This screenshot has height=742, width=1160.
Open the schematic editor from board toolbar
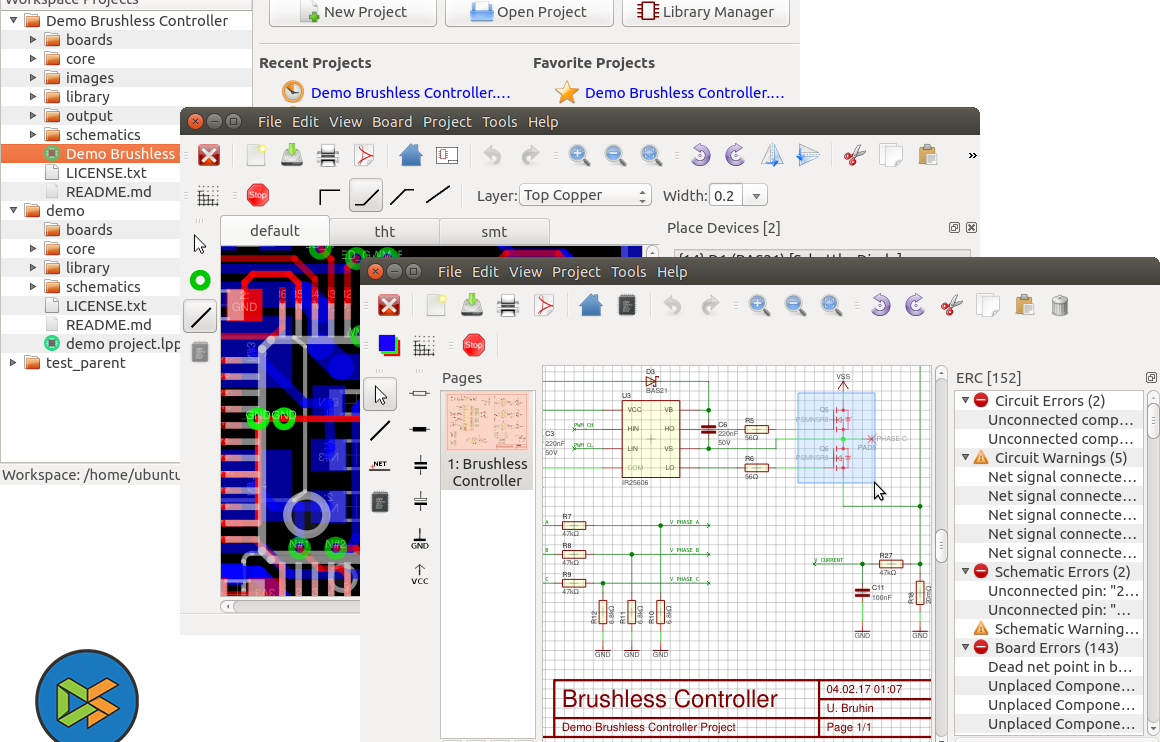pyautogui.click(x=447, y=155)
